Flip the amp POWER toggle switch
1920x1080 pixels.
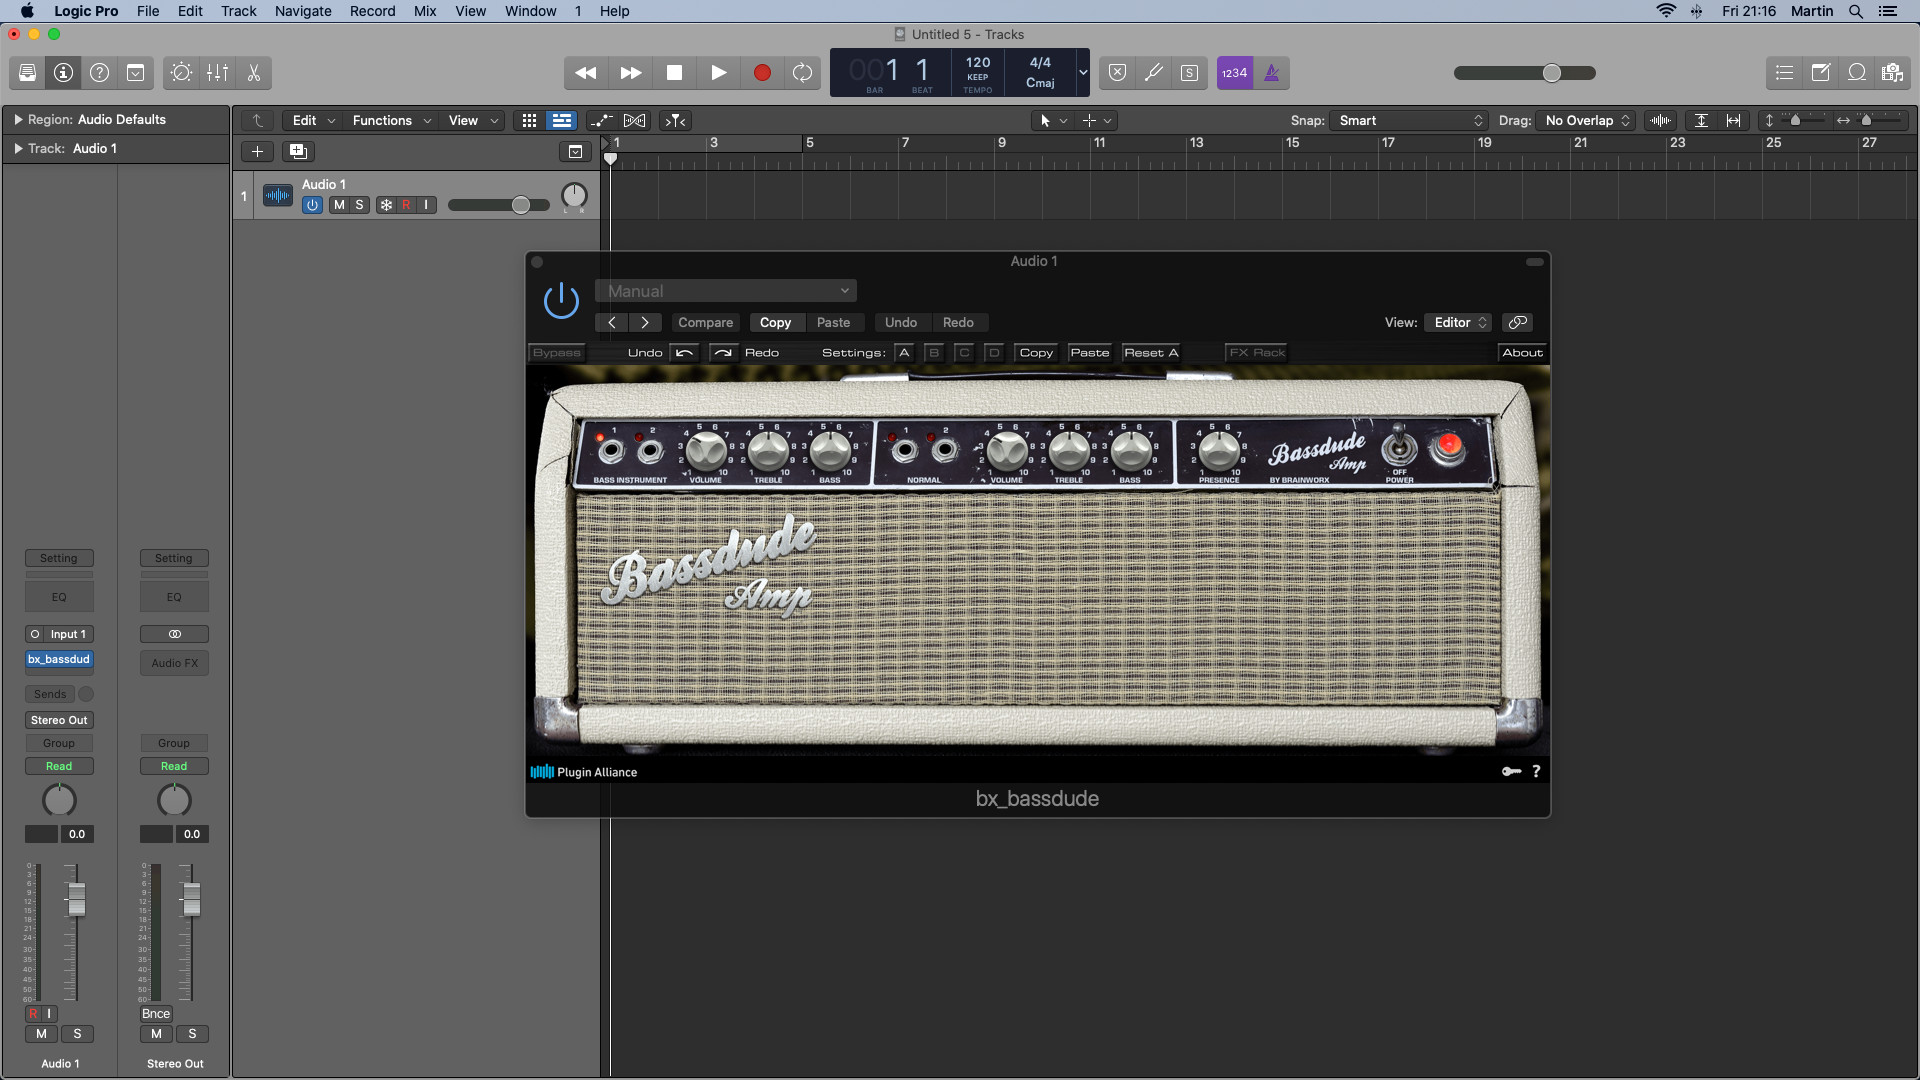click(x=1399, y=446)
